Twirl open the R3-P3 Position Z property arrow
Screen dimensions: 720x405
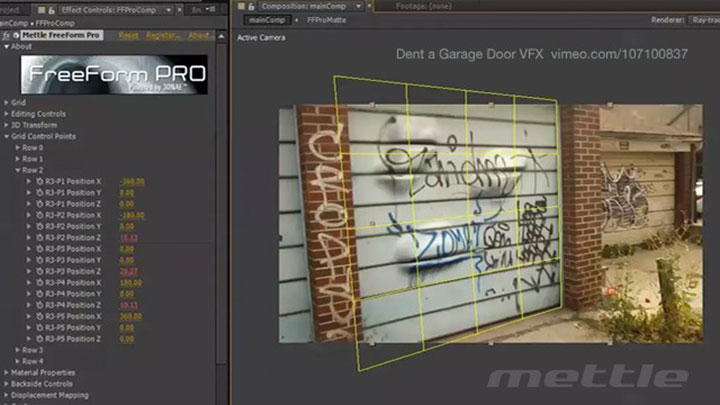28,271
